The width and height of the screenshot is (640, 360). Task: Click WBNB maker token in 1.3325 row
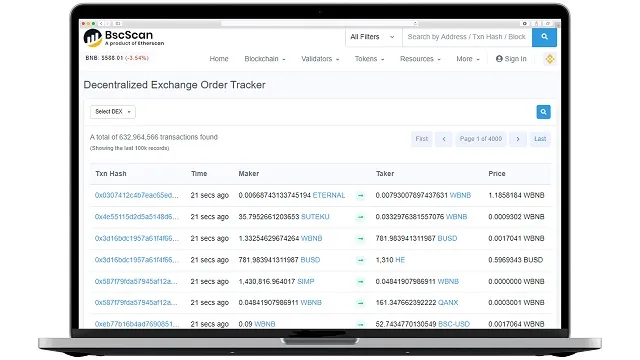coord(311,238)
